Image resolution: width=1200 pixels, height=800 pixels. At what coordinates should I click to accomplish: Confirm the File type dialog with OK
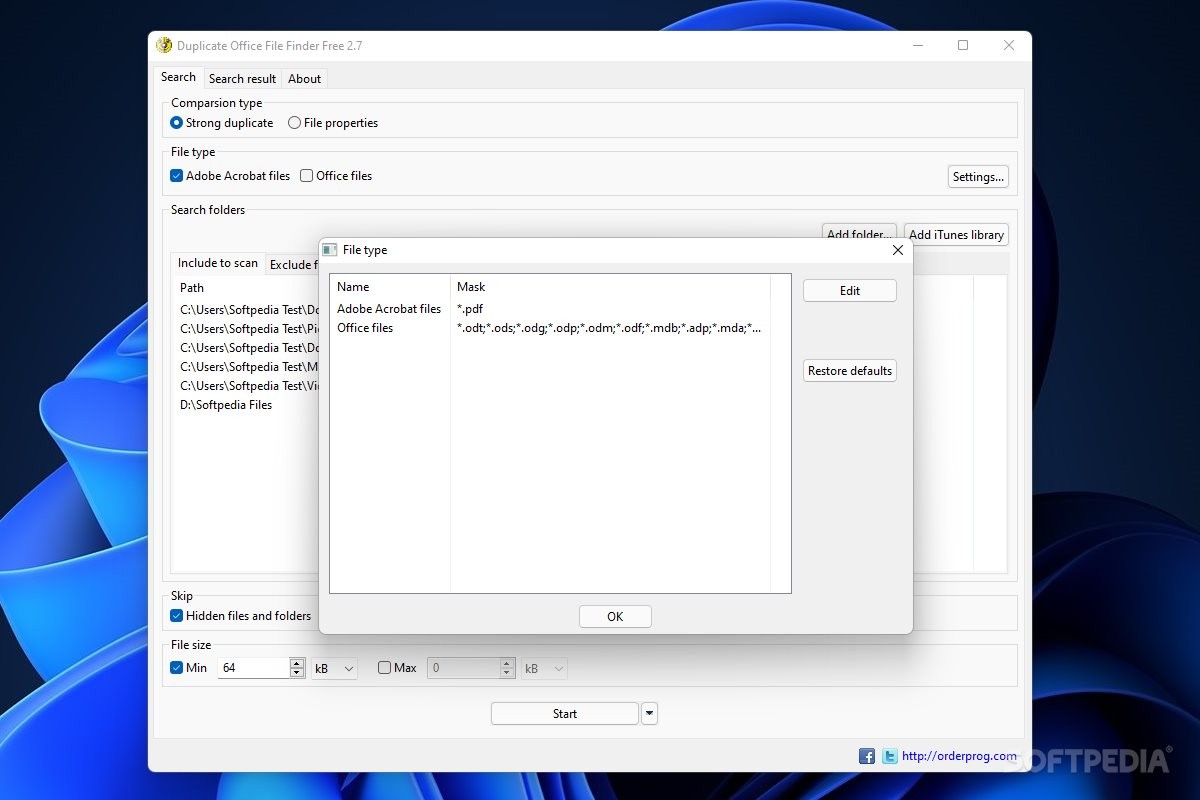[x=615, y=617]
